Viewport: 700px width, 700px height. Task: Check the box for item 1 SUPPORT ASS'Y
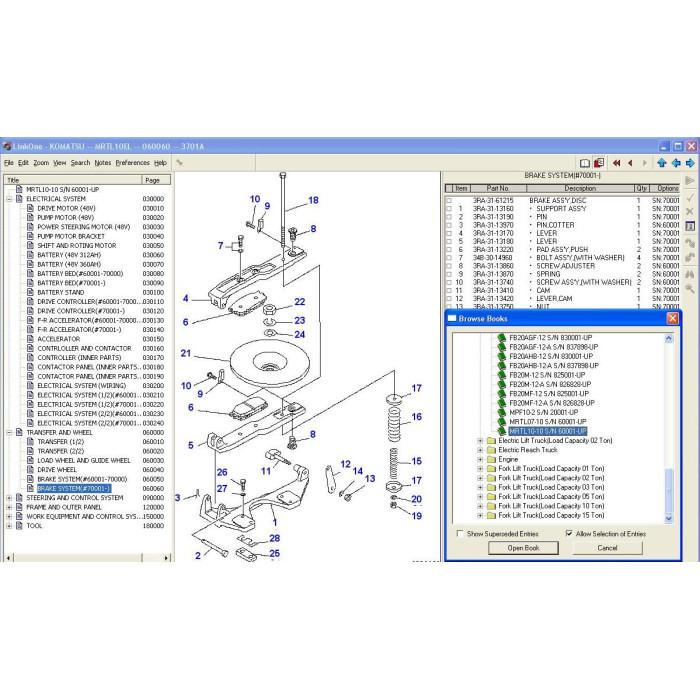(449, 209)
